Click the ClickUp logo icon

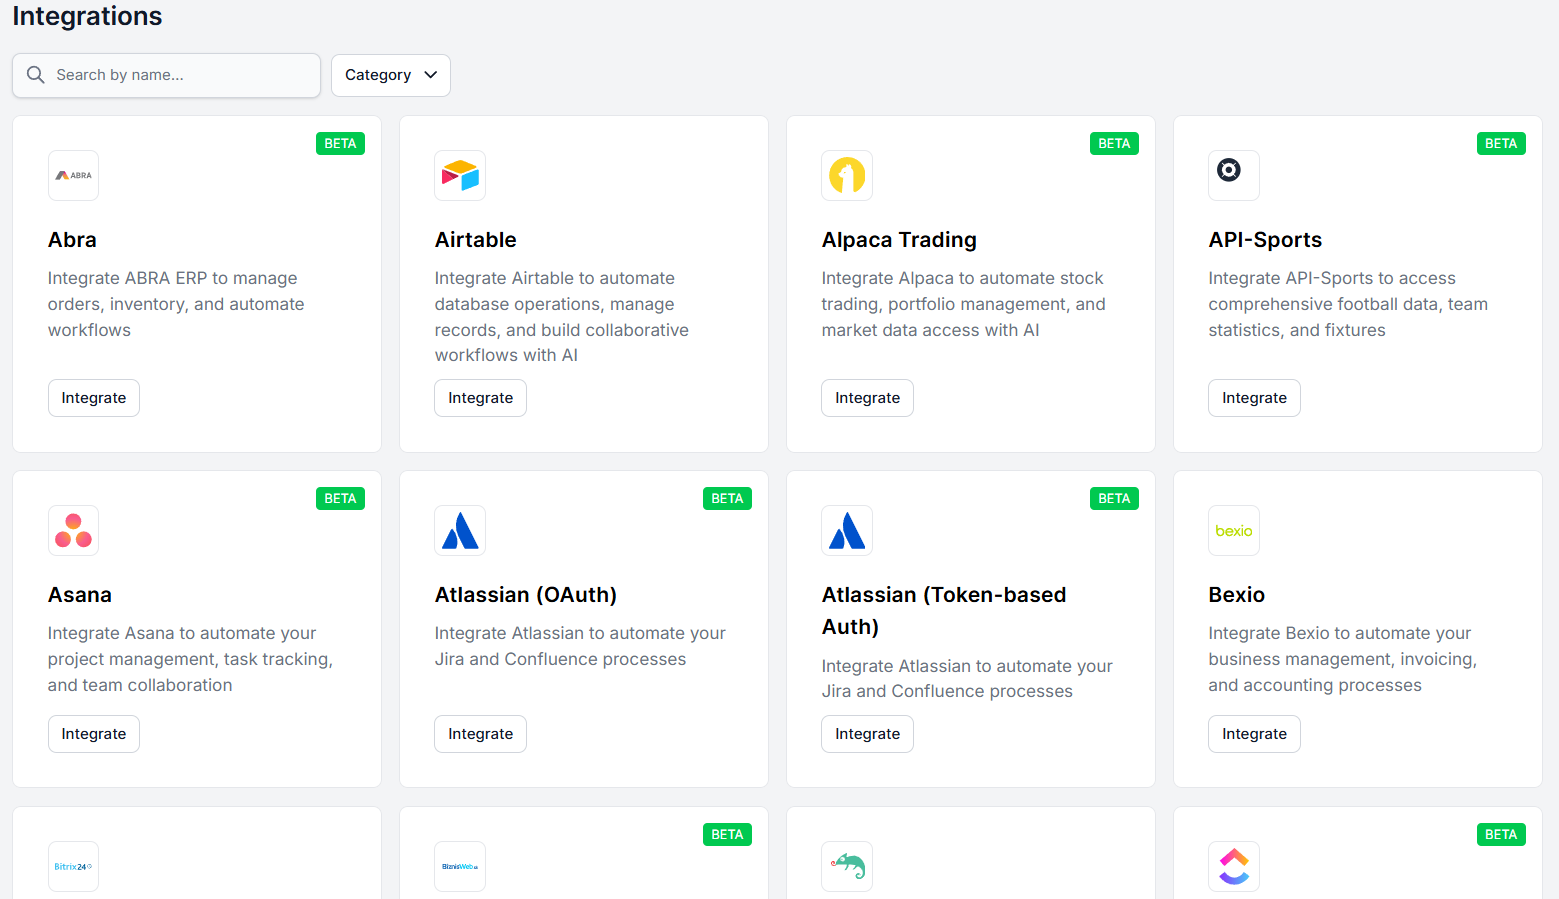click(x=1234, y=867)
